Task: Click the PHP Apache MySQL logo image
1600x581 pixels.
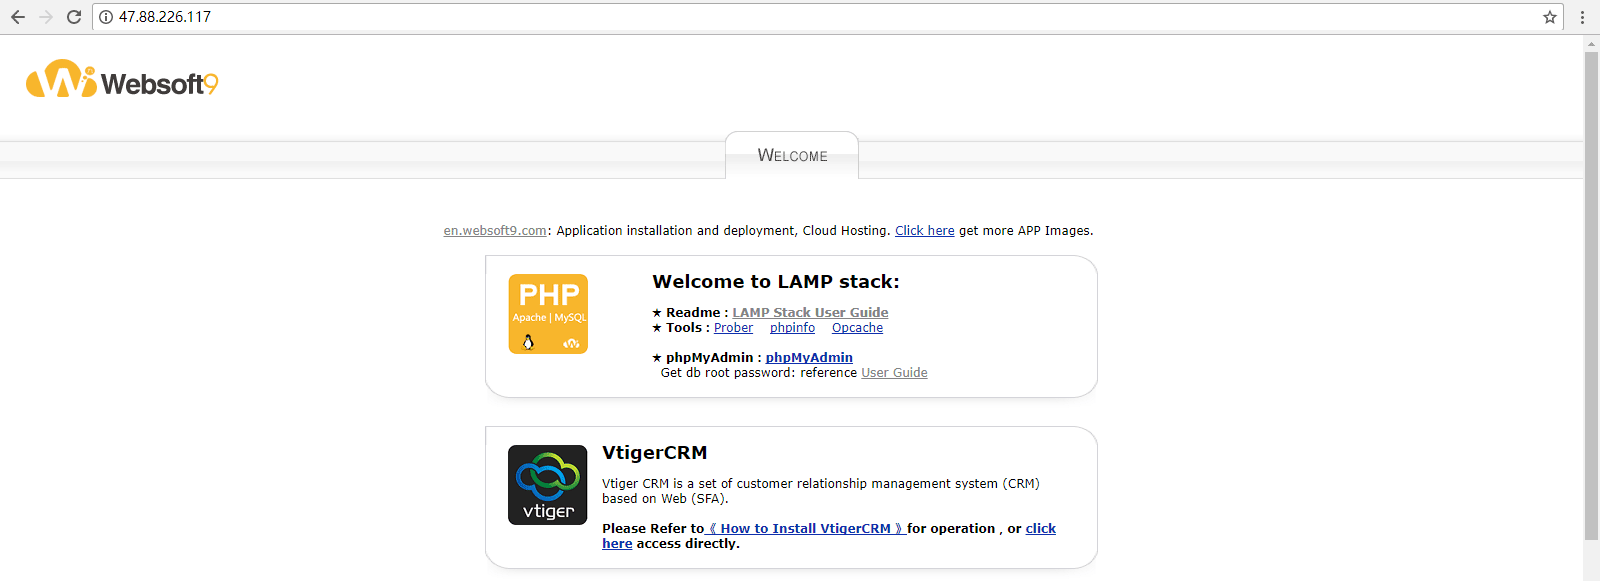Action: pos(548,314)
